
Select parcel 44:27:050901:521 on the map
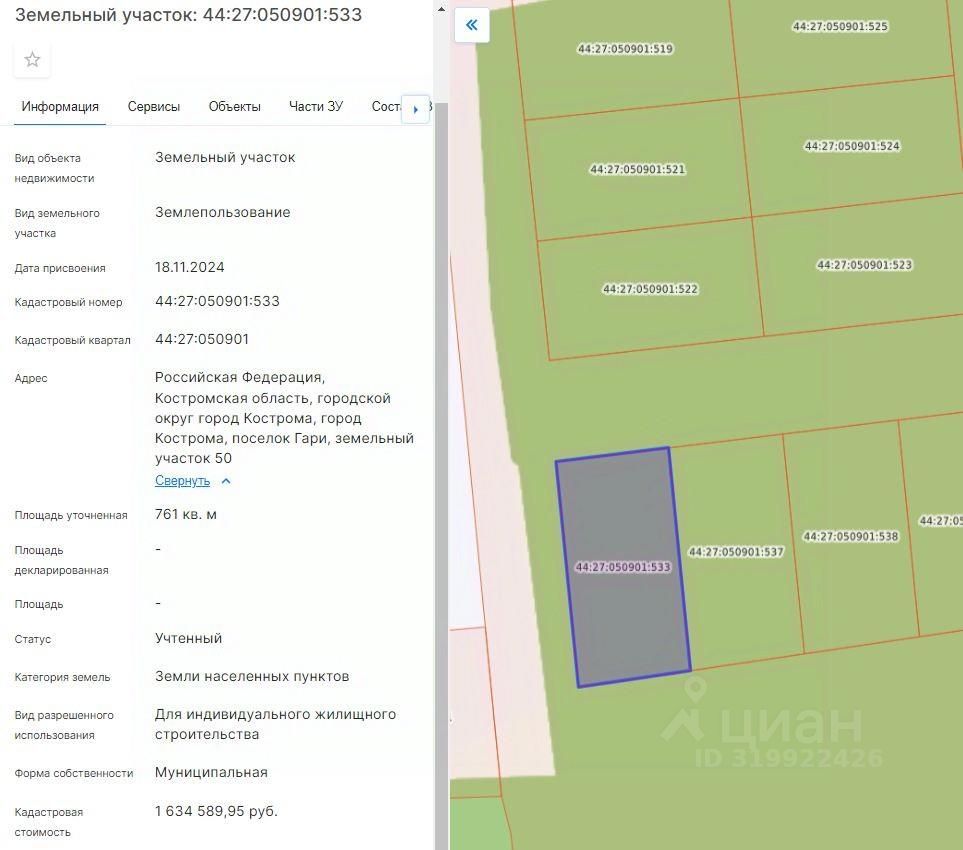[x=637, y=169]
